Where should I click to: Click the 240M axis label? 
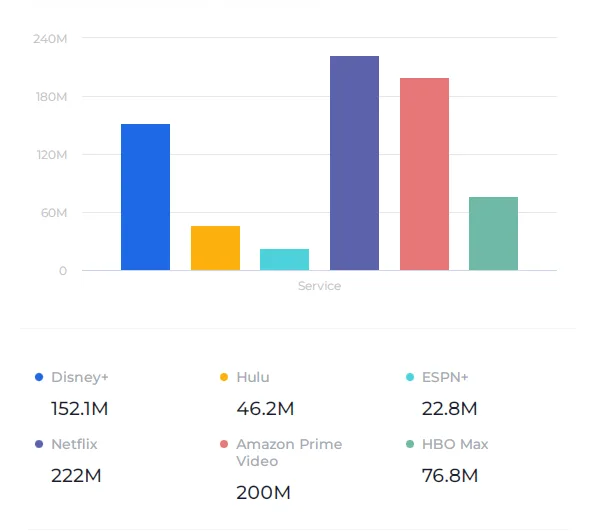click(50, 39)
